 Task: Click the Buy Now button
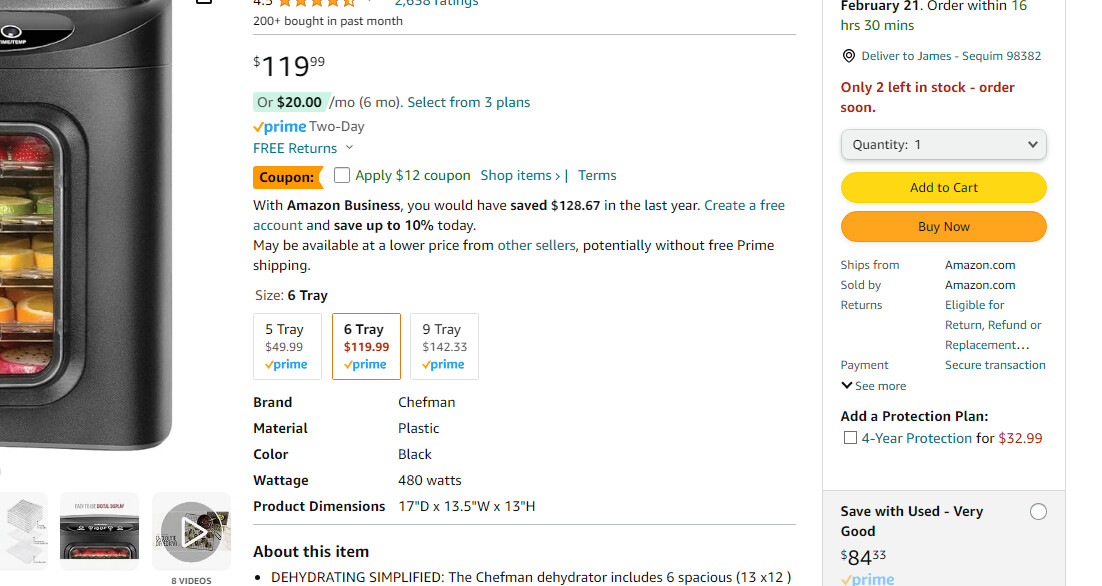(x=943, y=226)
